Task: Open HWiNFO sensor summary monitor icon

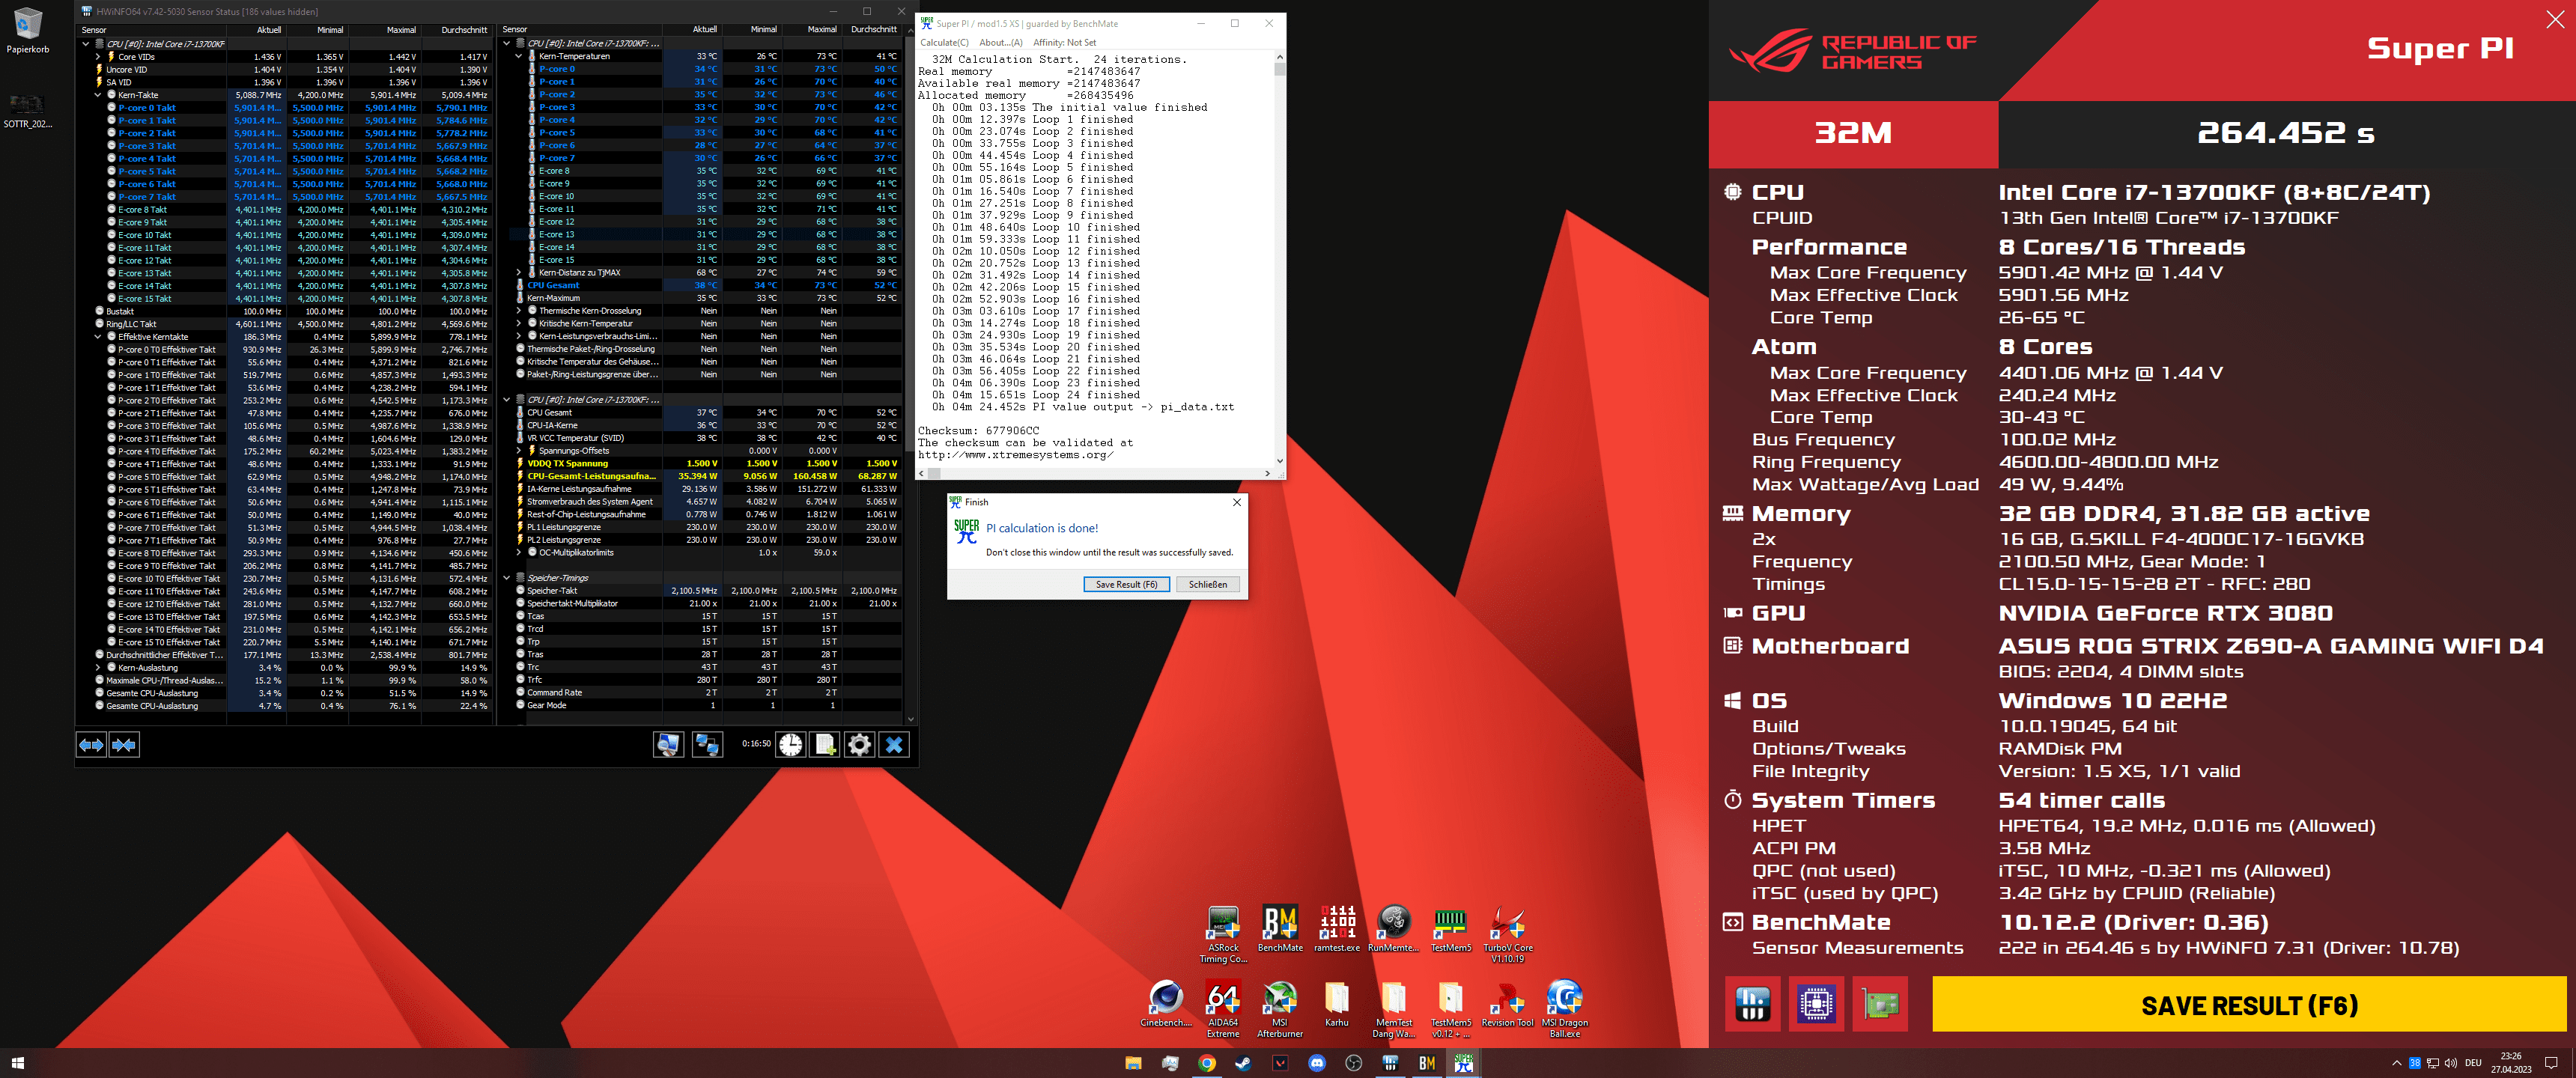Action: pyautogui.click(x=668, y=745)
